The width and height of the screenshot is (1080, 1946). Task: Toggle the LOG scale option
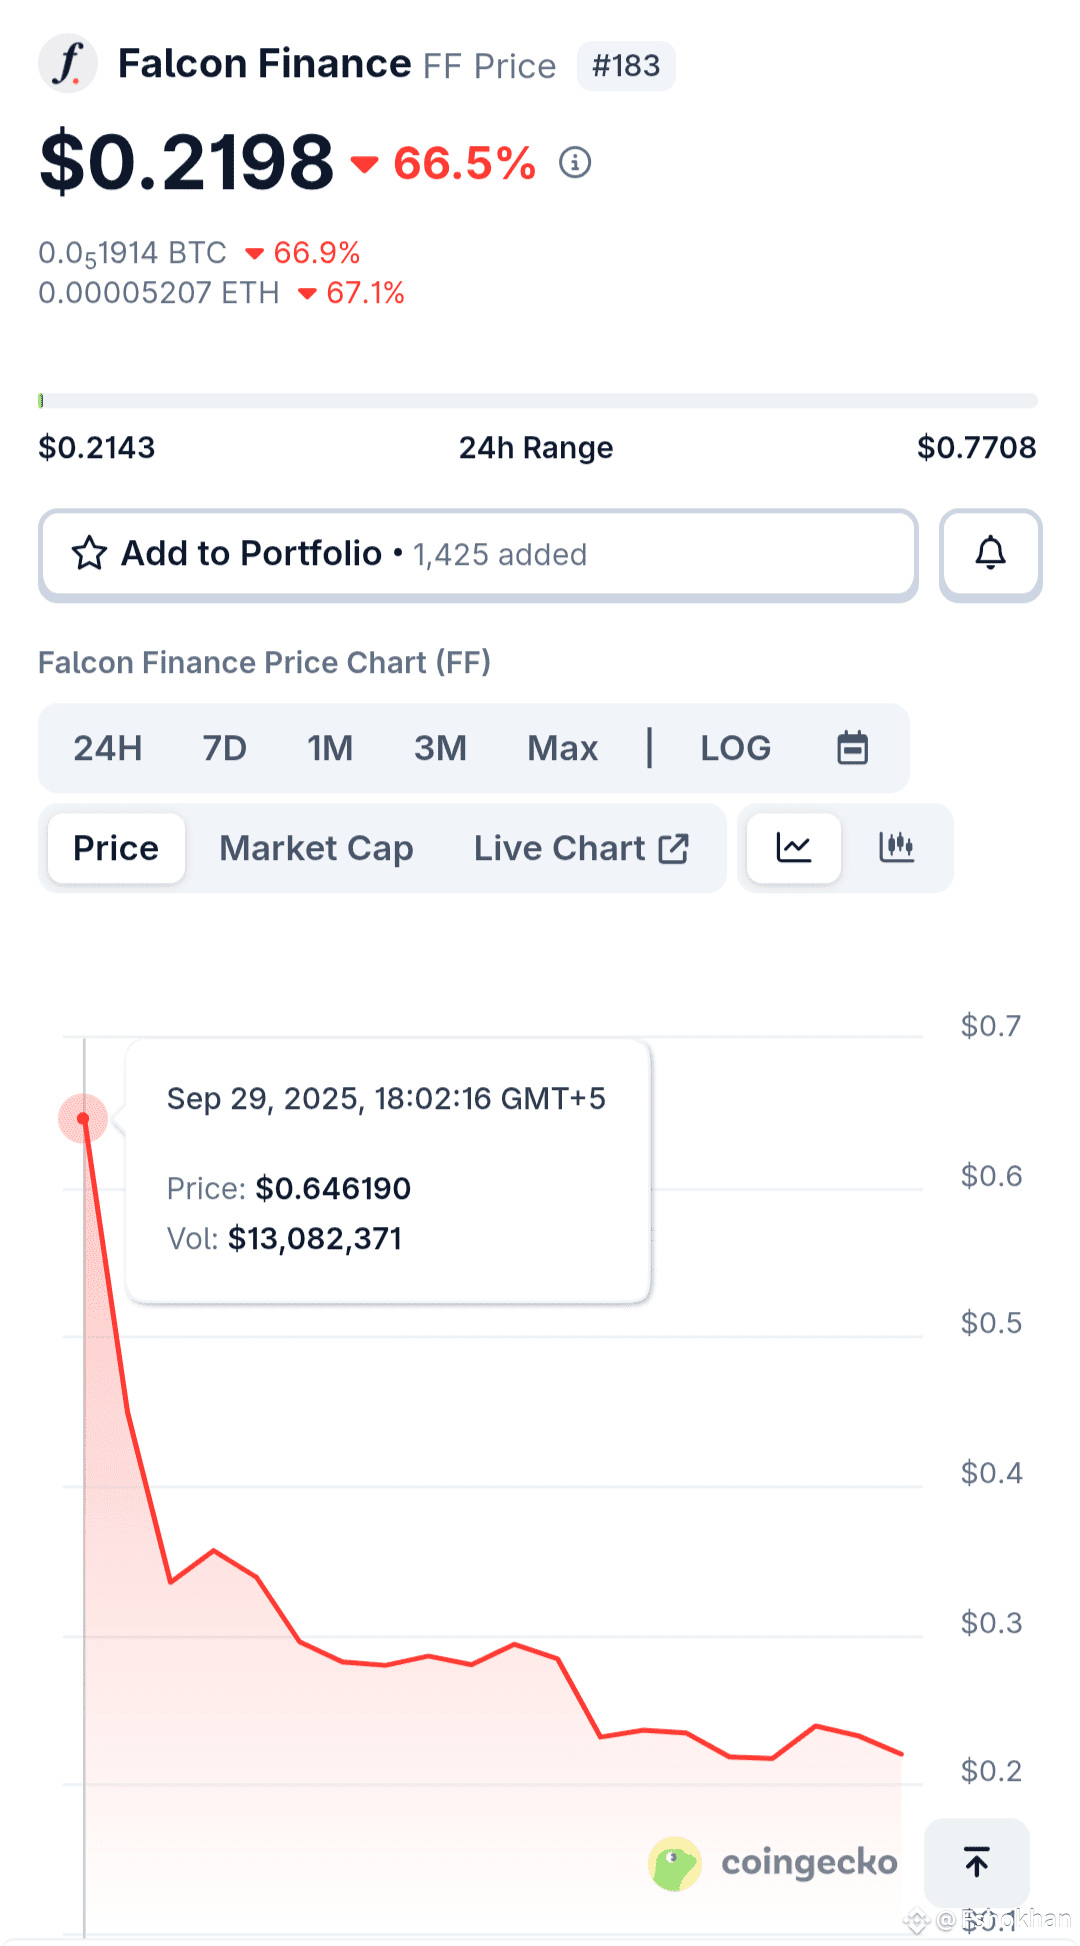pos(735,748)
